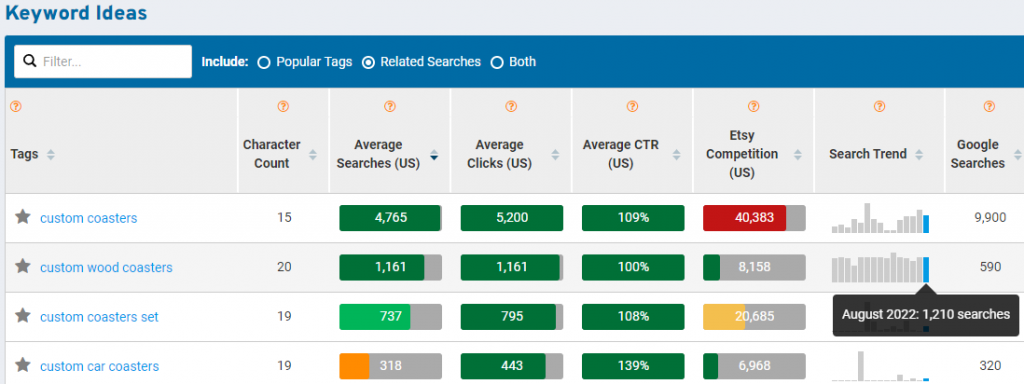Sort table by Character Count
The image size is (1024, 384).
[x=313, y=155]
